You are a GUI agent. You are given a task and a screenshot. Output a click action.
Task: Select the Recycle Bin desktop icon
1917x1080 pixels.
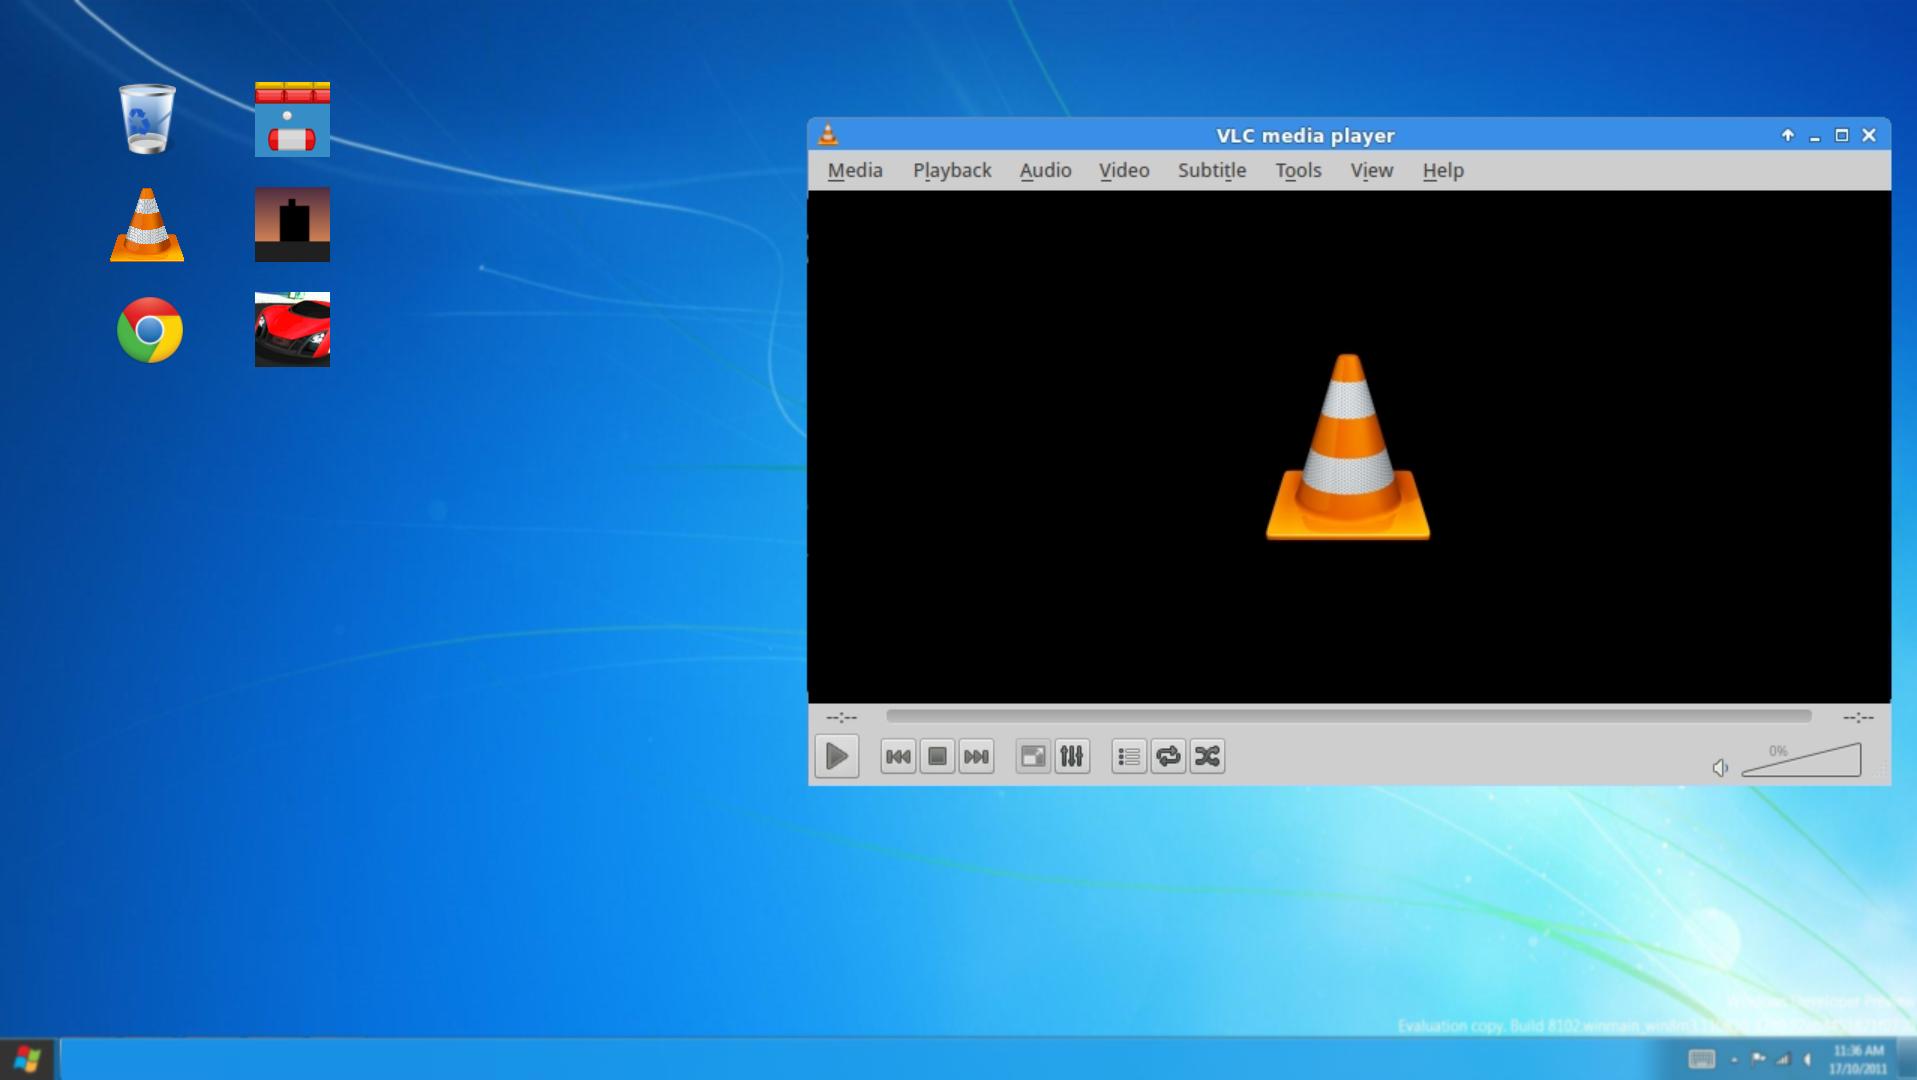coord(147,119)
